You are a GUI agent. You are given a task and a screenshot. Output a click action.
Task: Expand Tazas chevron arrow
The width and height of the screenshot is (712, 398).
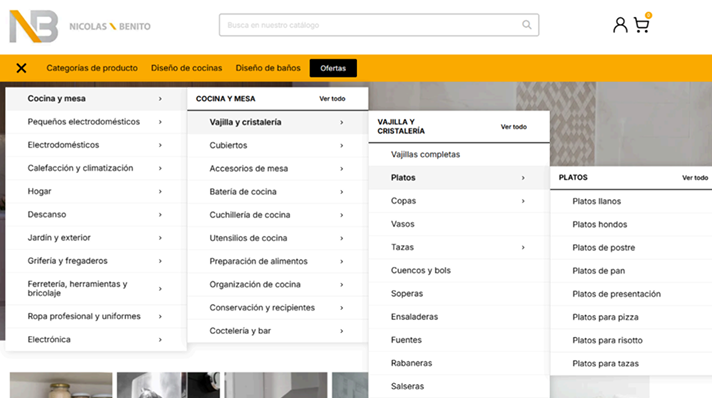coord(523,247)
